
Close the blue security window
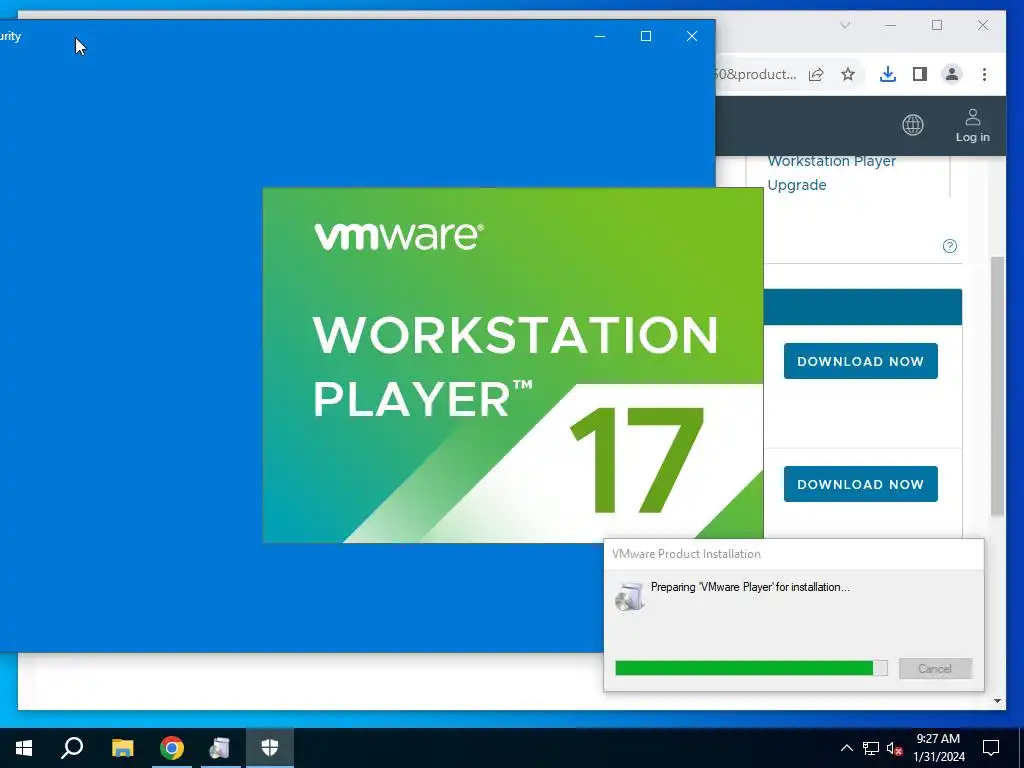point(692,37)
